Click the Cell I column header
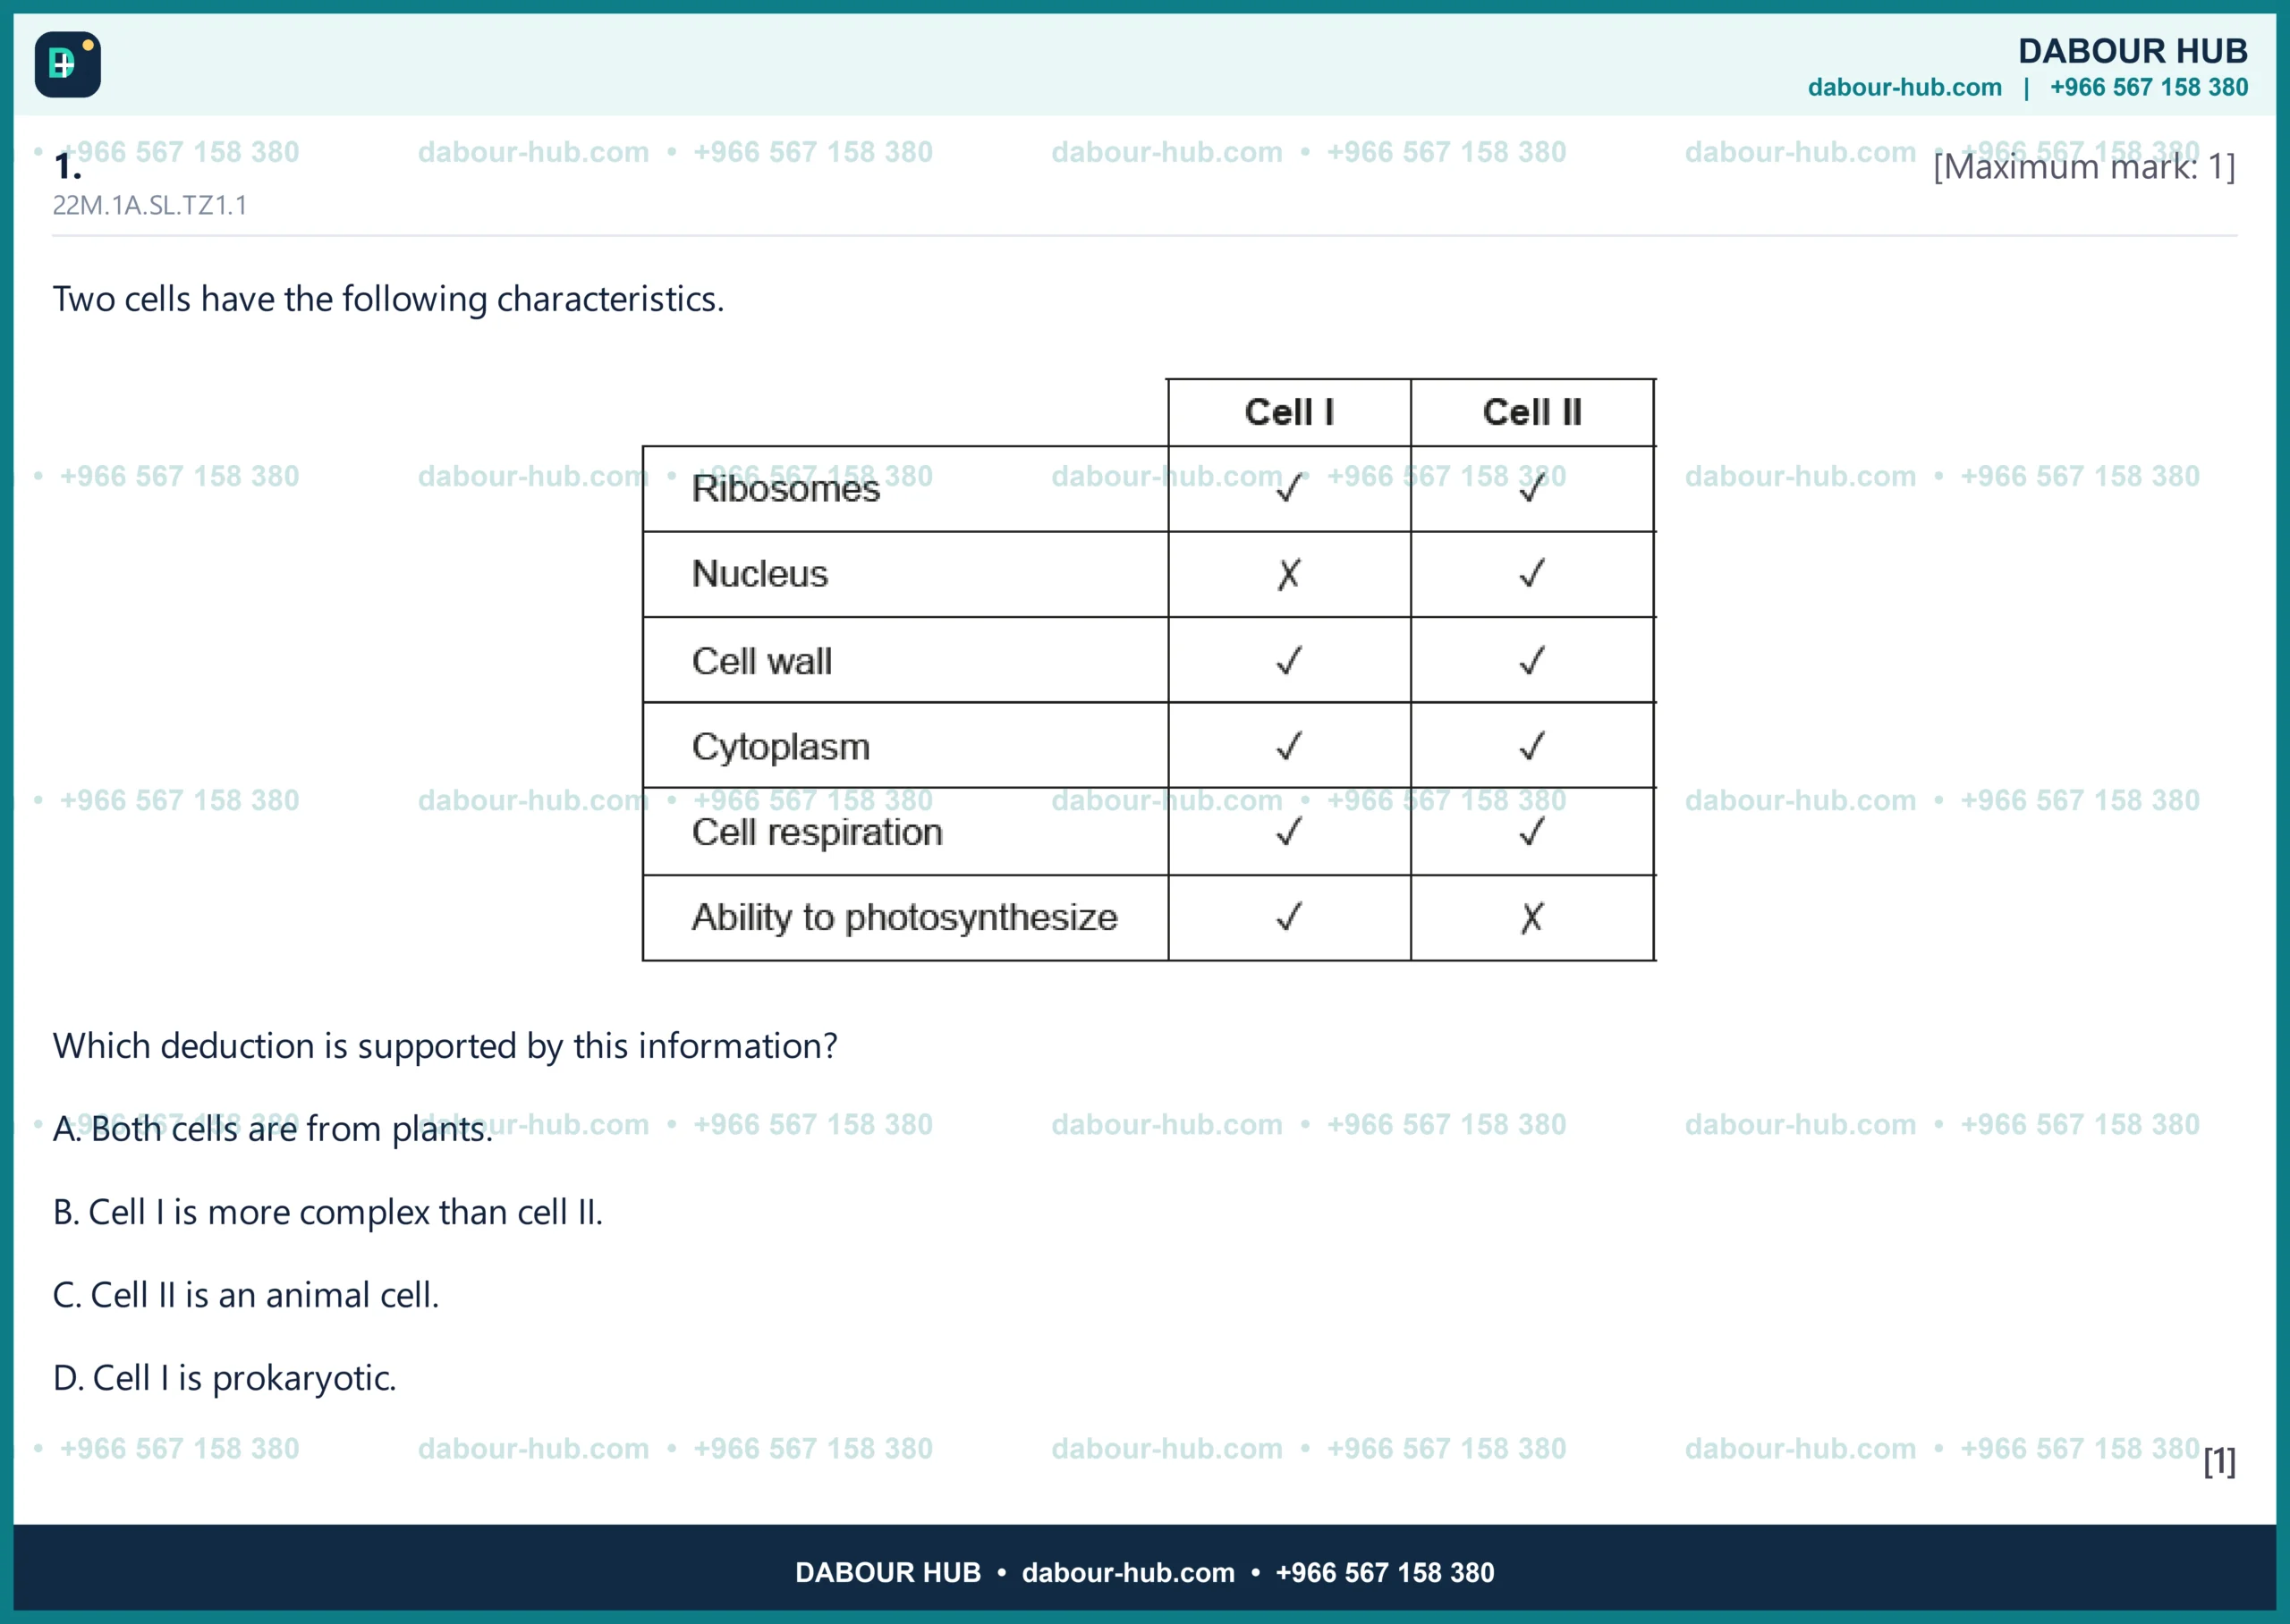This screenshot has height=1624, width=2290. click(x=1289, y=412)
